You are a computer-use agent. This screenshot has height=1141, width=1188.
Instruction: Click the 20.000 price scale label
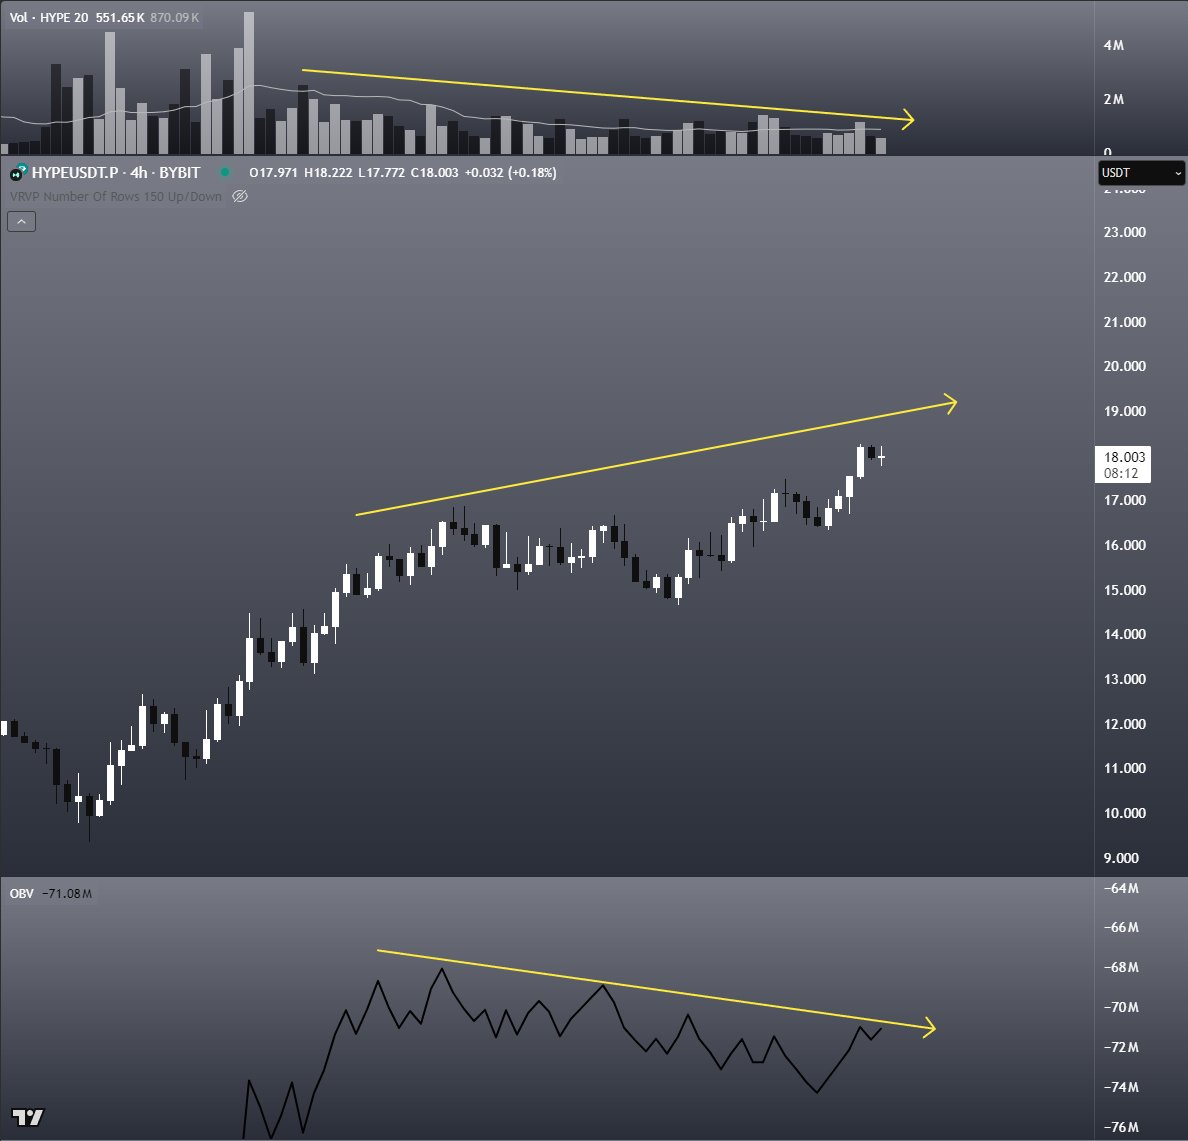coord(1124,366)
